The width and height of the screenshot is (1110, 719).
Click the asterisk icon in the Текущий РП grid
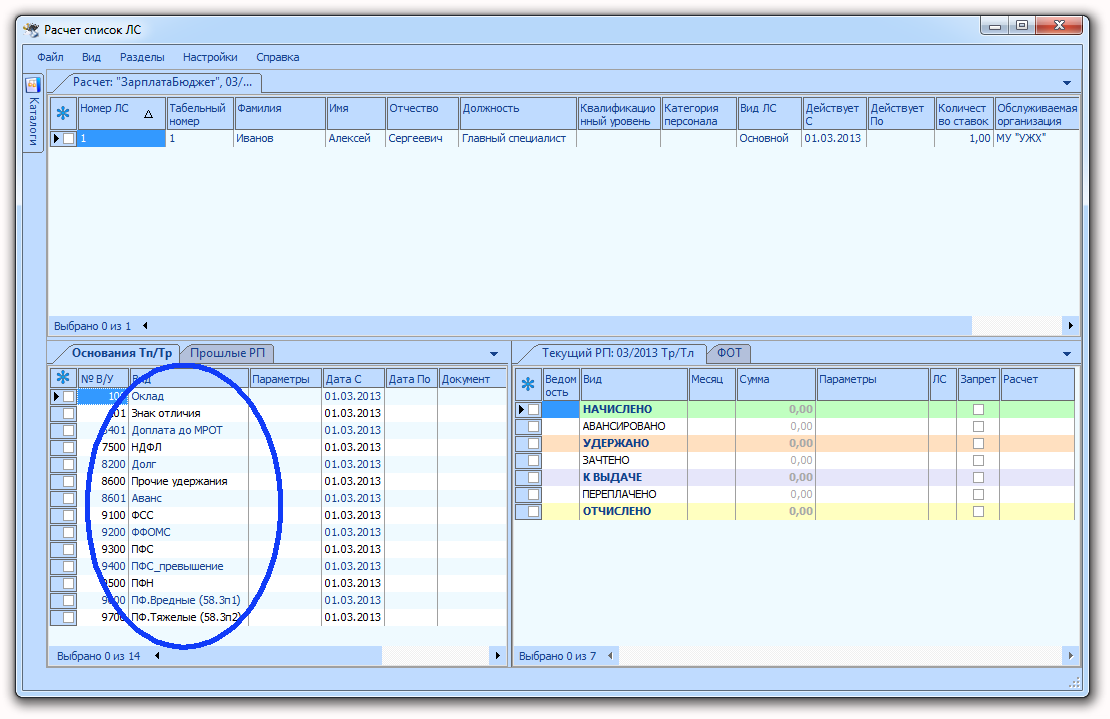click(528, 384)
